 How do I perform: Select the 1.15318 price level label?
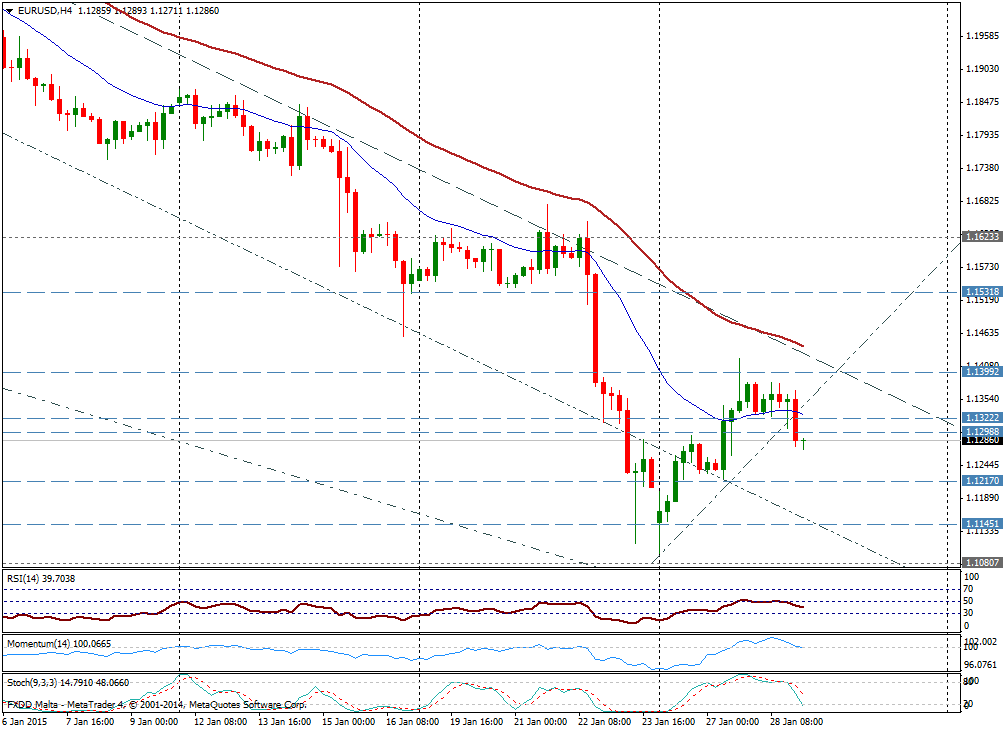(978, 292)
